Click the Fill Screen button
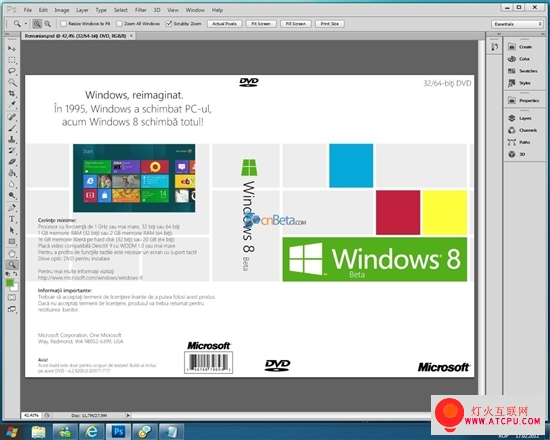550x440 pixels. pos(296,24)
